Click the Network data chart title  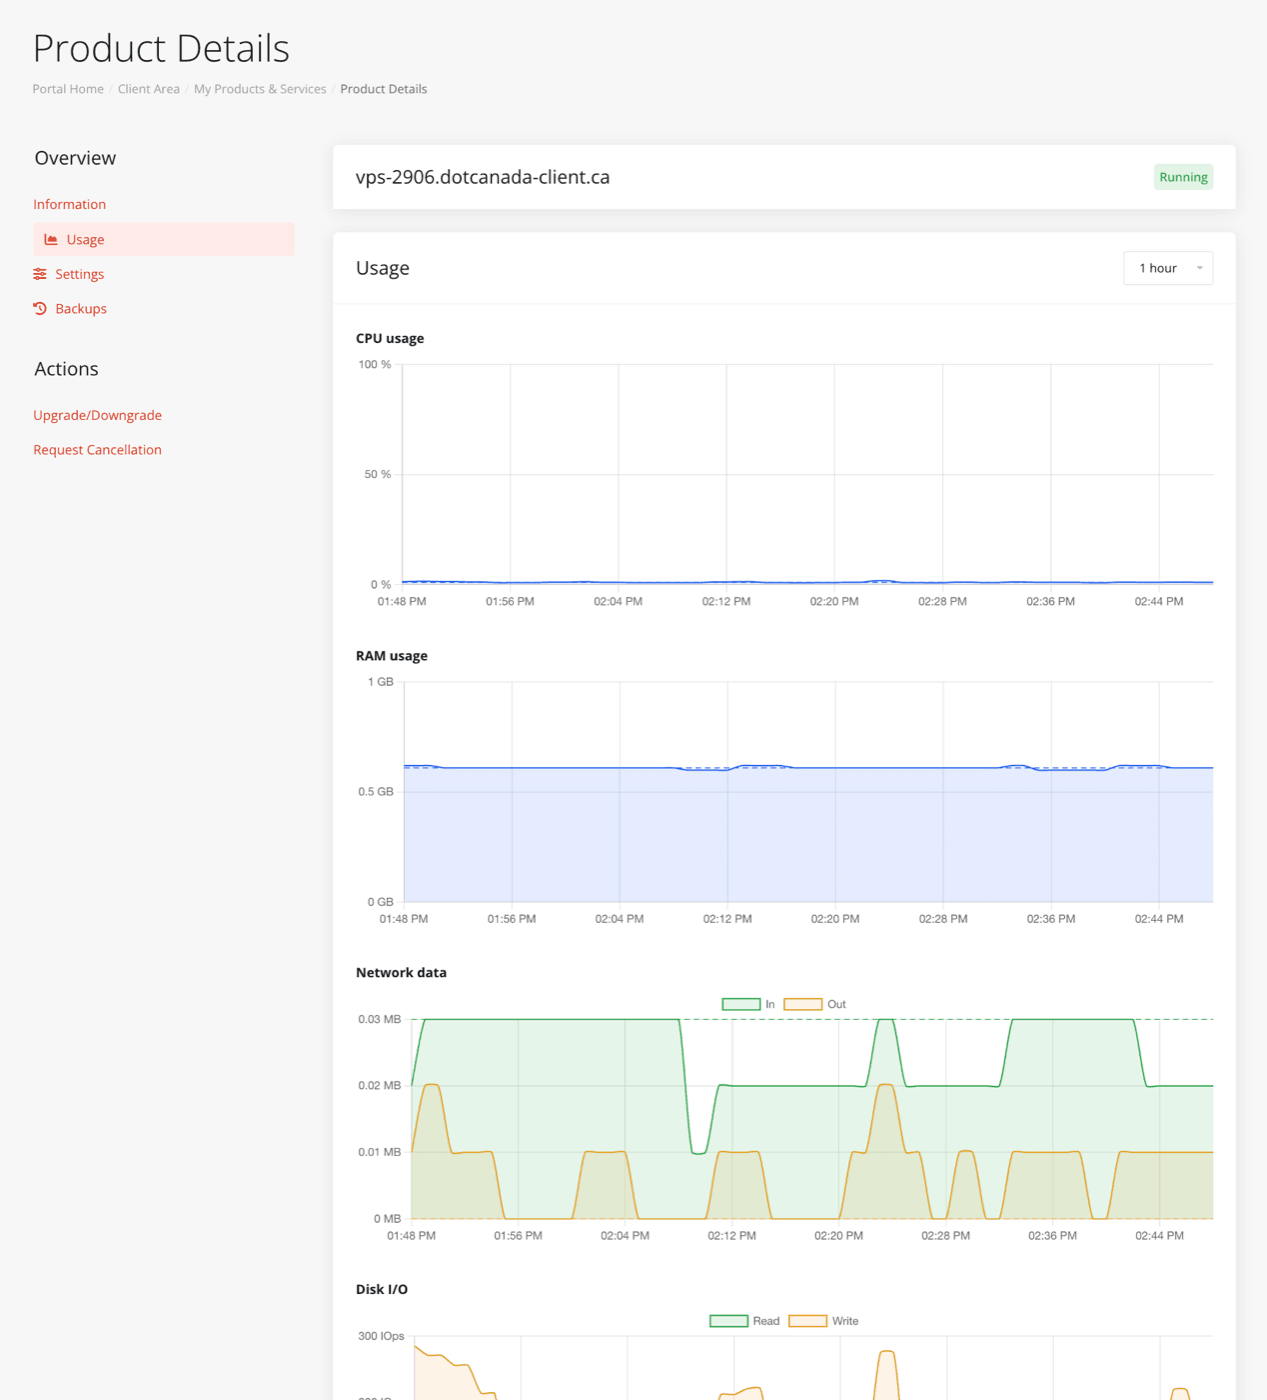[x=401, y=973]
